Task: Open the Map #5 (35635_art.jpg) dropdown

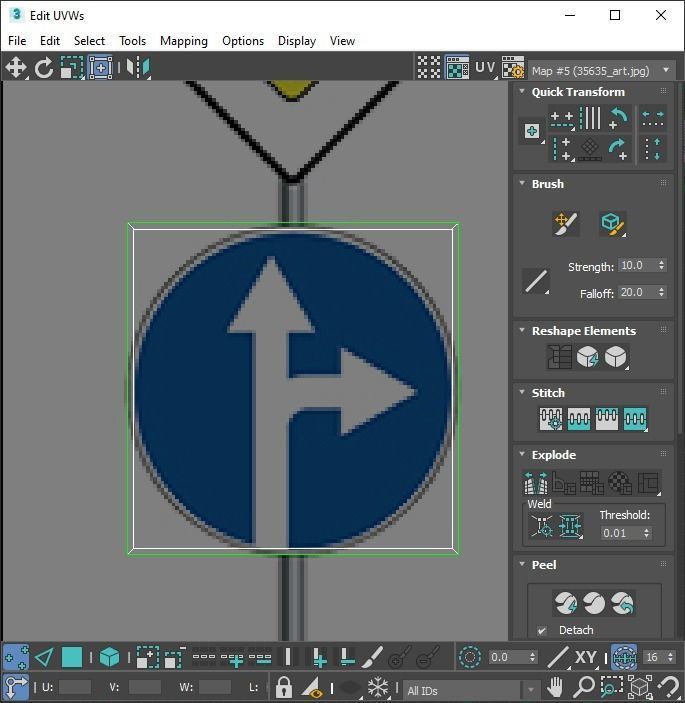Action: tap(601, 71)
